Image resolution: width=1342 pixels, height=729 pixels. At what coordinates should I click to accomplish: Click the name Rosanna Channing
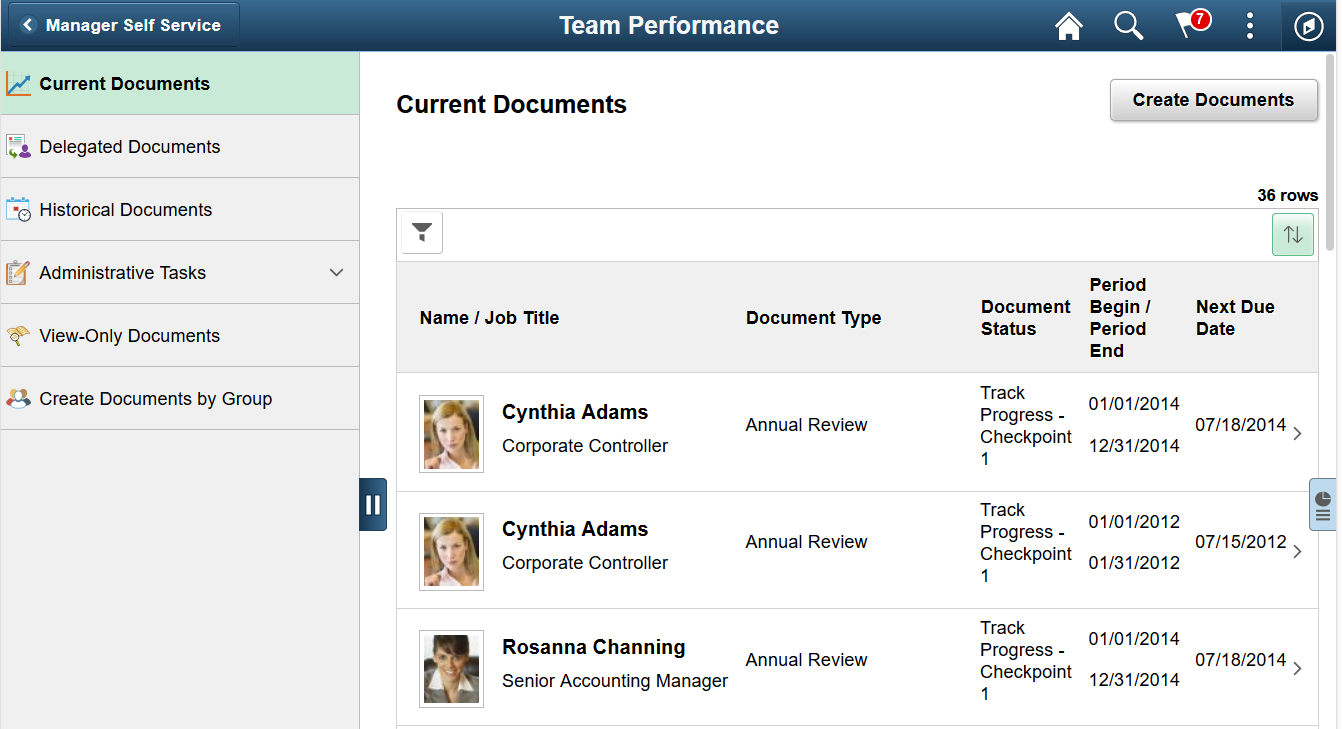tap(593, 647)
